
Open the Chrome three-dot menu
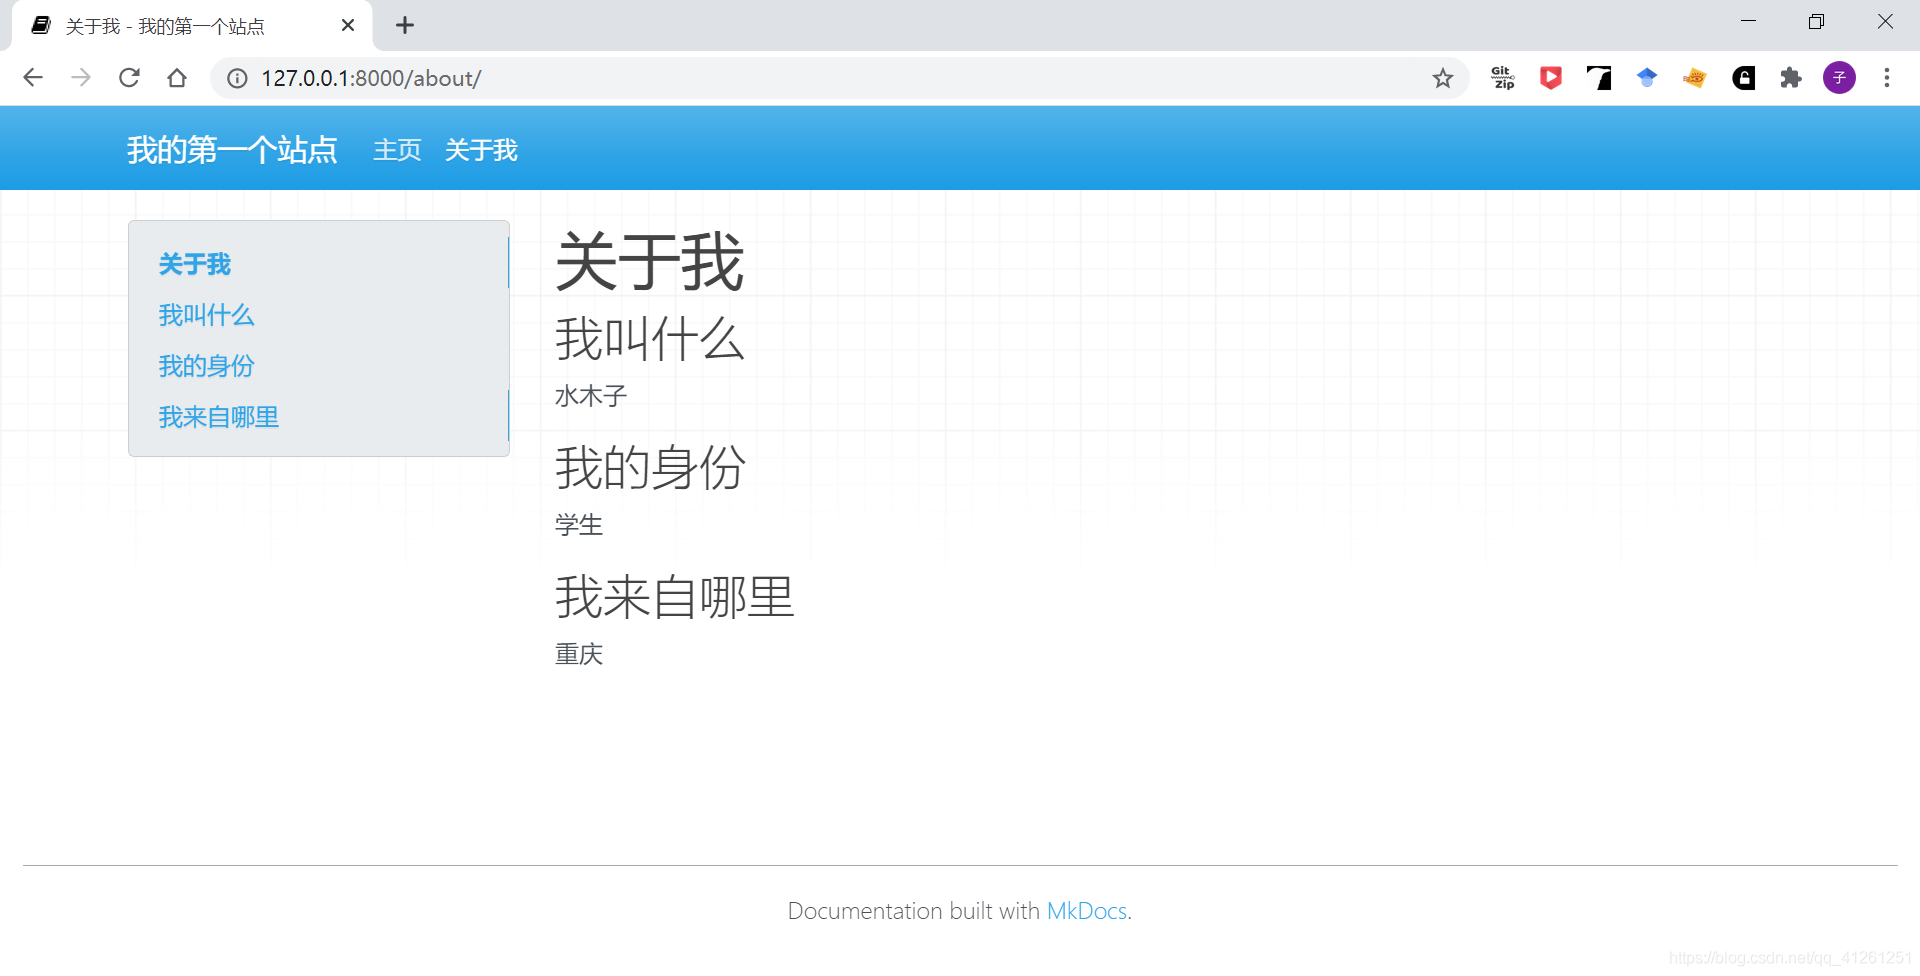tap(1887, 78)
